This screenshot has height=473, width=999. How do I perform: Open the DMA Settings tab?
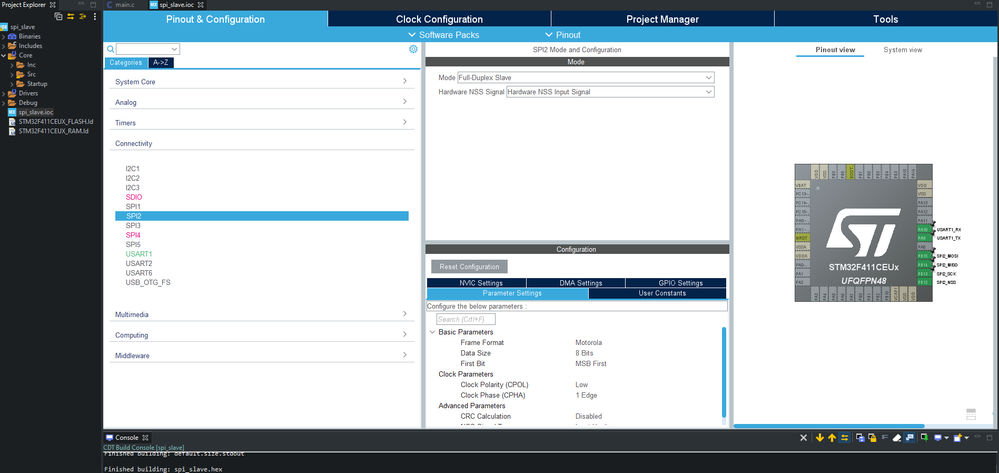(x=576, y=283)
